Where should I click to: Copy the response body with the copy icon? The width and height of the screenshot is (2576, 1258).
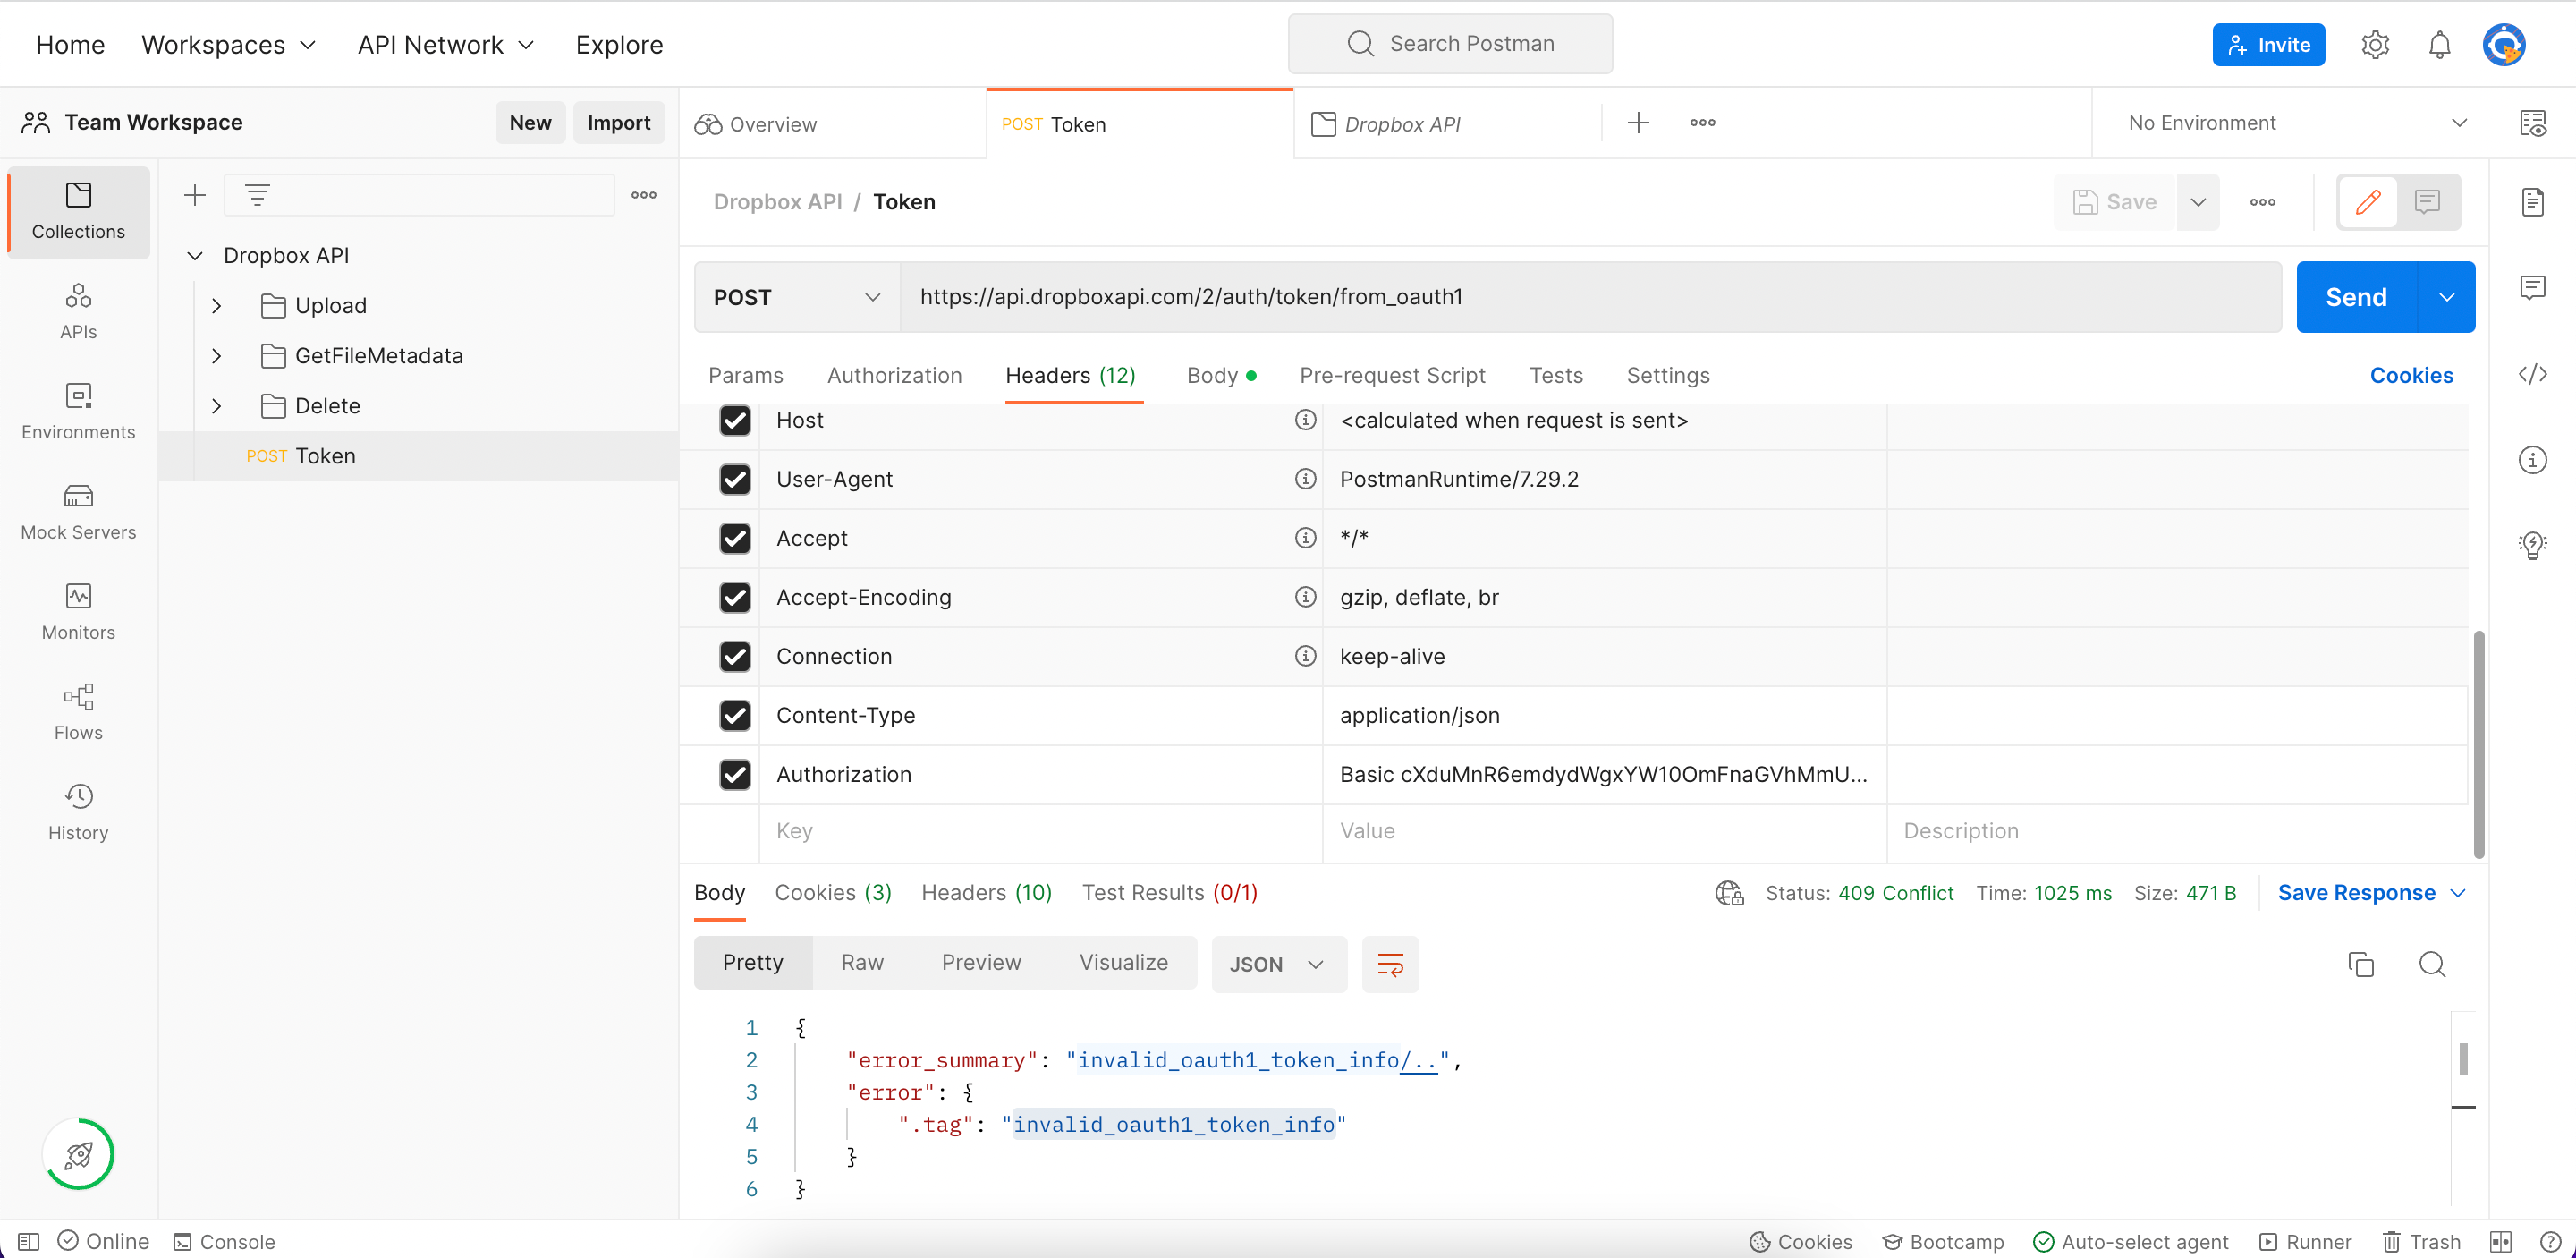click(2360, 964)
